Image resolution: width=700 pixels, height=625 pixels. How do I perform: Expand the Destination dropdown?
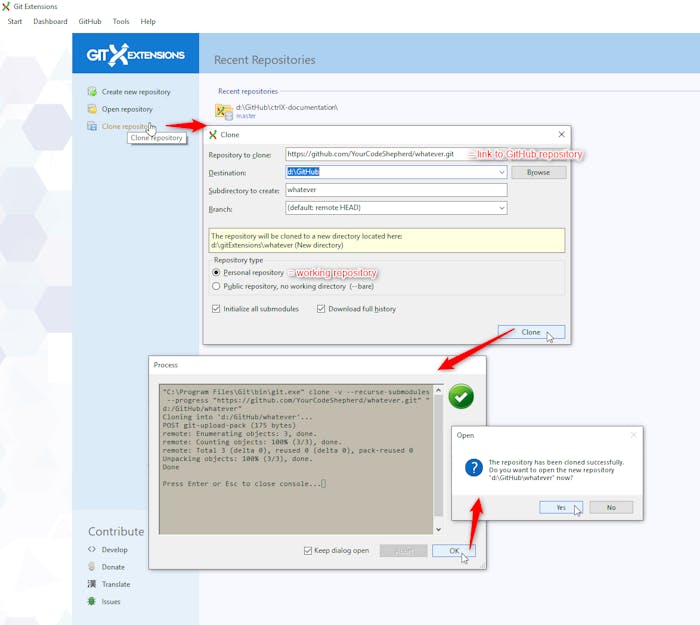(502, 172)
